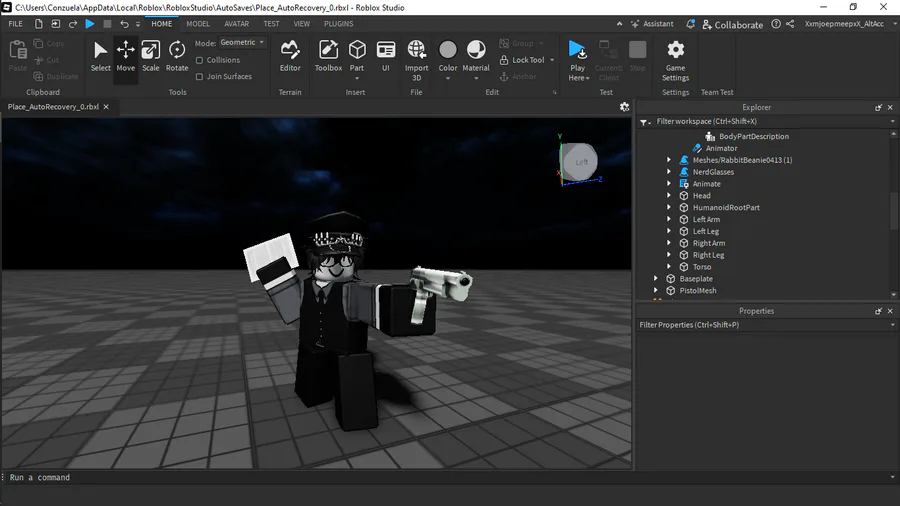
Task: Switch to the TEST tab
Action: tap(271, 24)
